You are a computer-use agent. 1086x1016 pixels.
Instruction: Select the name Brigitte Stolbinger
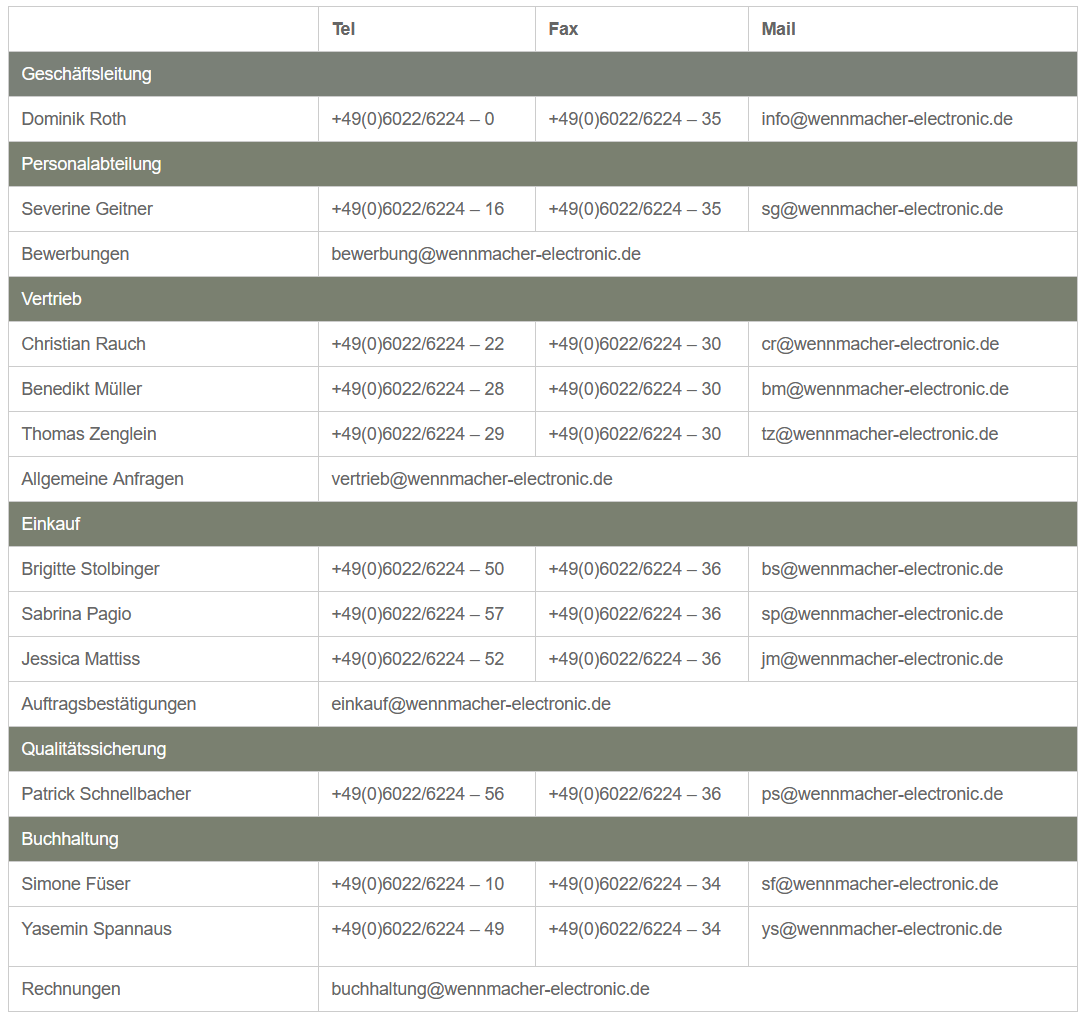pyautogui.click(x=90, y=569)
